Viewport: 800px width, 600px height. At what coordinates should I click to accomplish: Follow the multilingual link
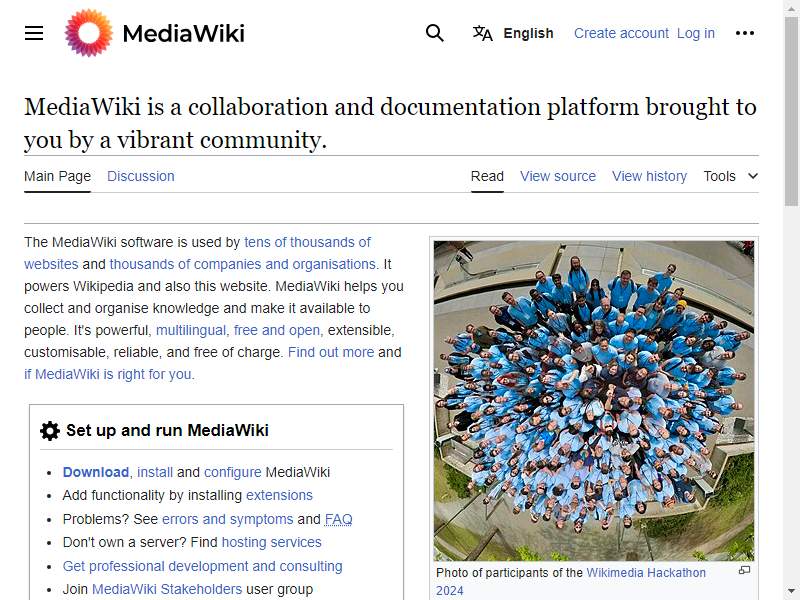190,330
